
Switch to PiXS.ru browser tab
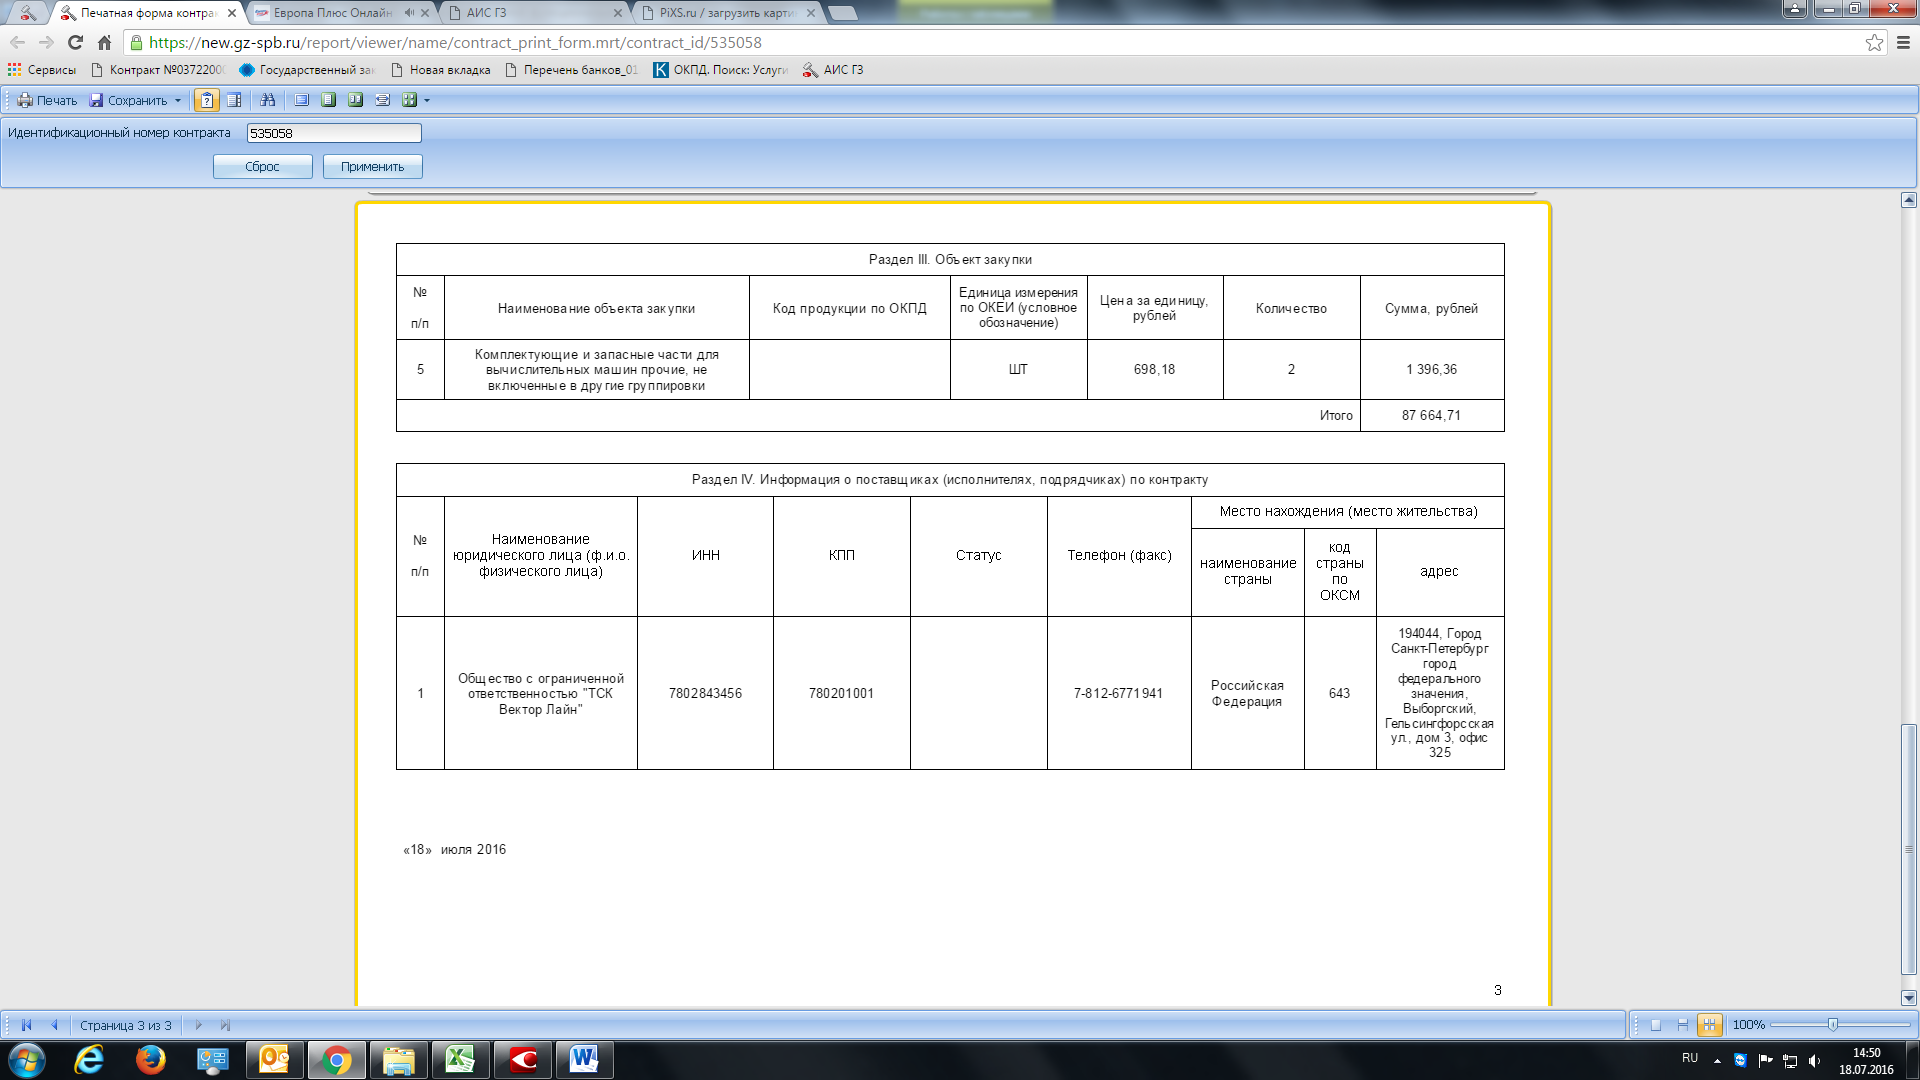(726, 13)
